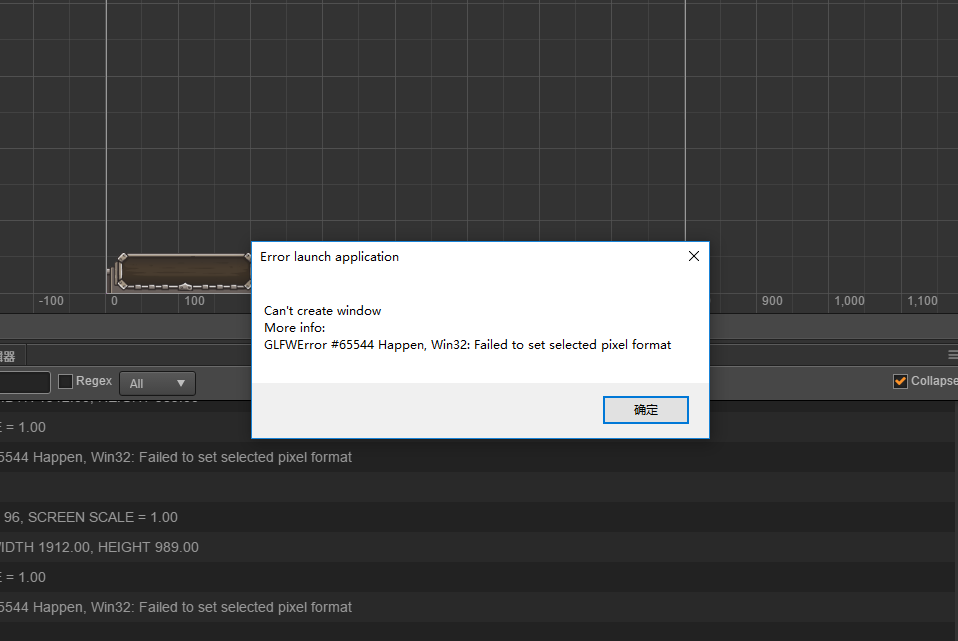Click the Error launch application title text

[329, 257]
